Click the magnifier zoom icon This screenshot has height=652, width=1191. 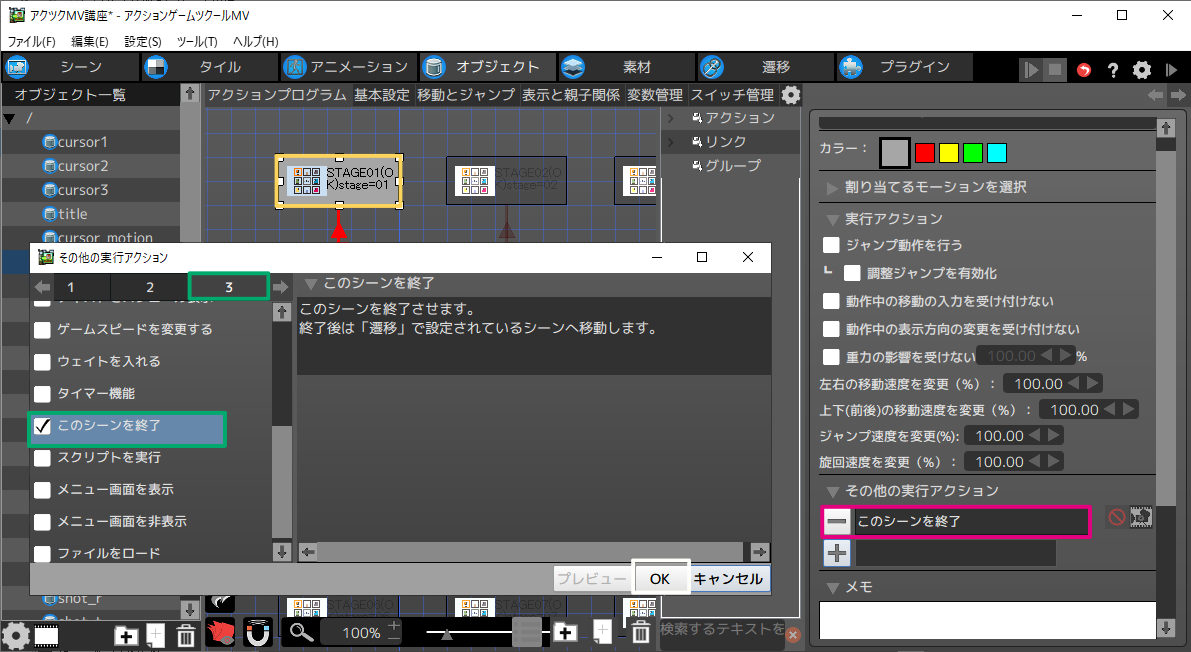[301, 632]
